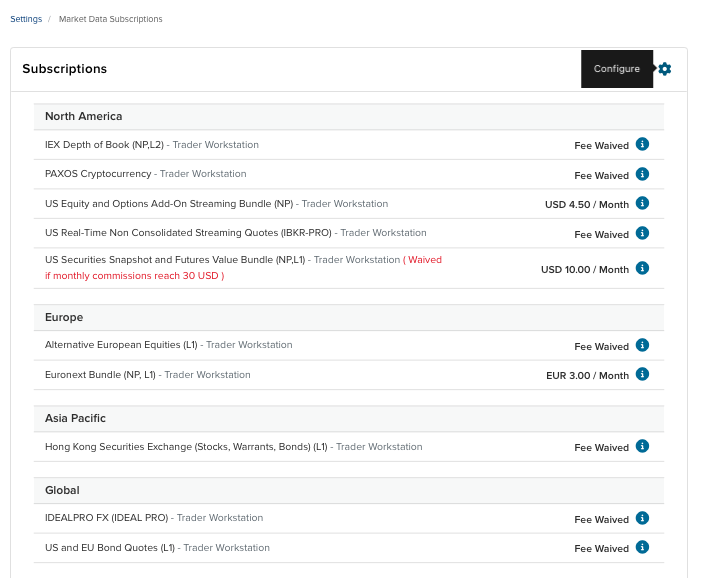Click USD 10.00 / Month price
This screenshot has width=706, height=578.
(x=585, y=270)
